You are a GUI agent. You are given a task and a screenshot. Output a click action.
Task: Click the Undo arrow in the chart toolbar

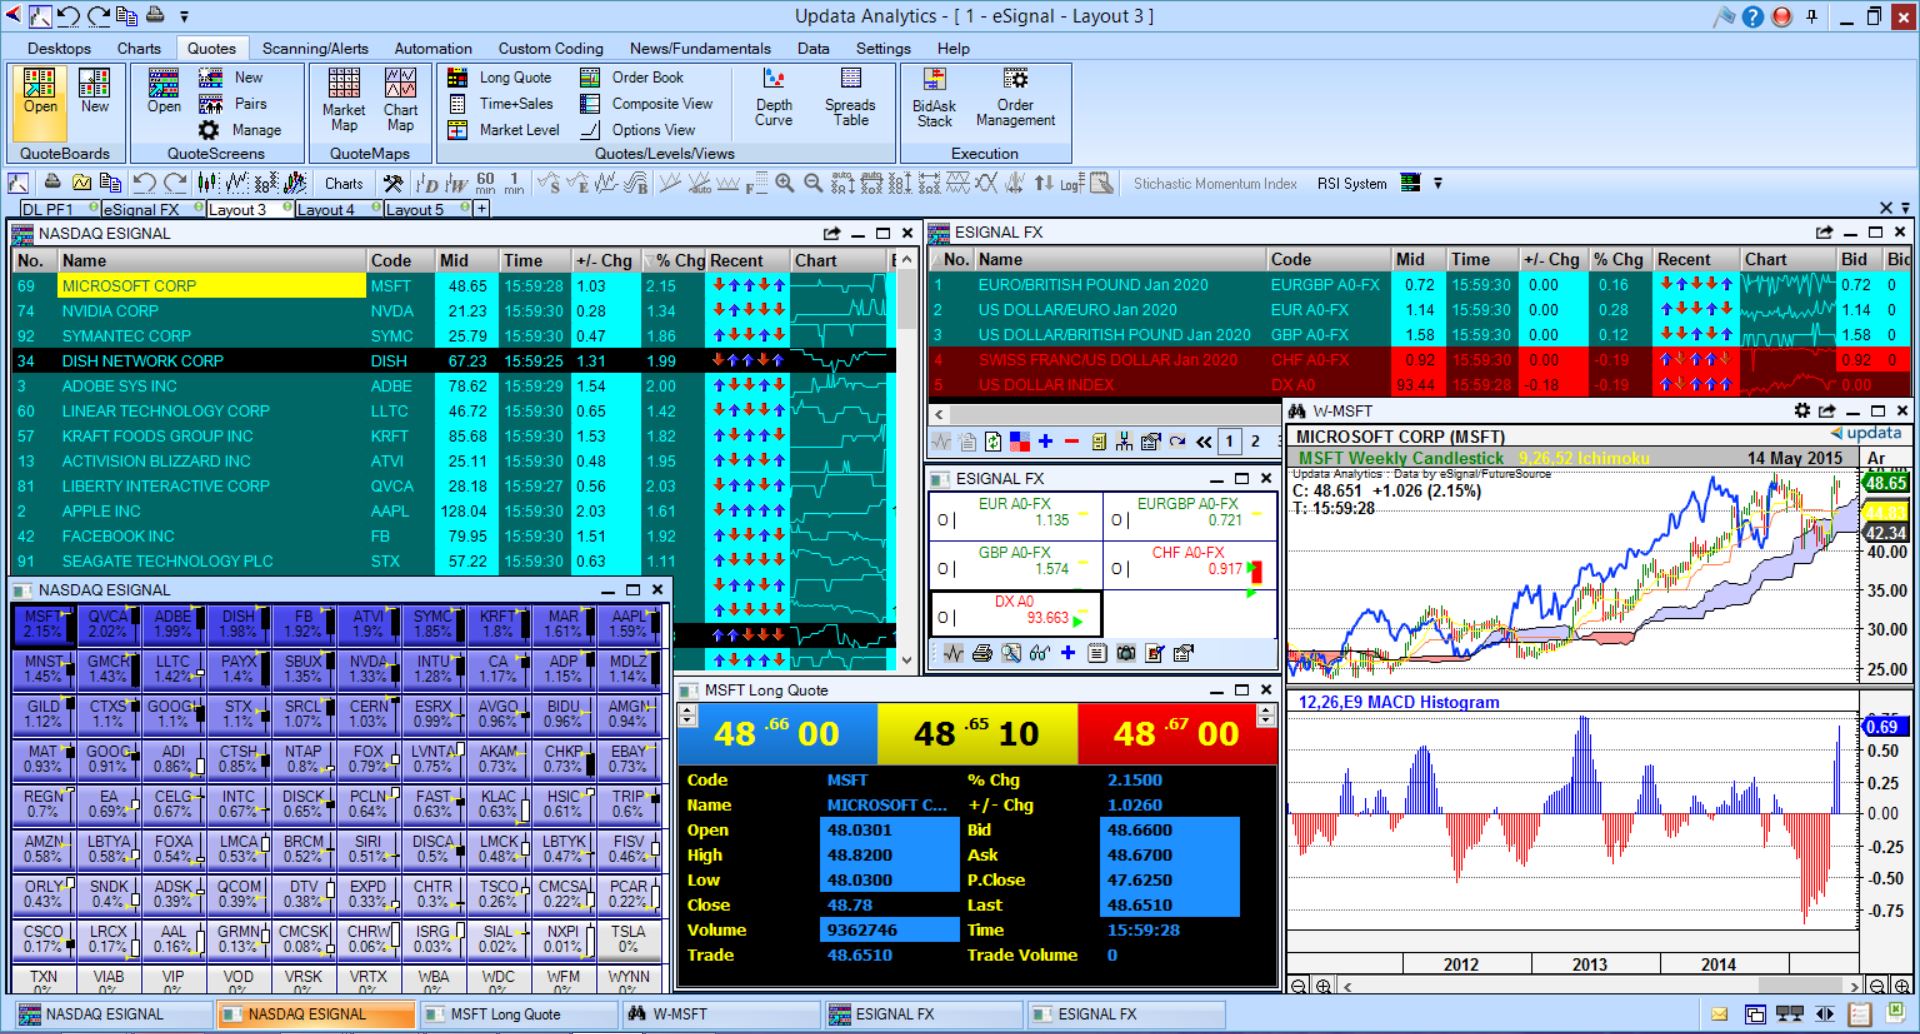(144, 183)
